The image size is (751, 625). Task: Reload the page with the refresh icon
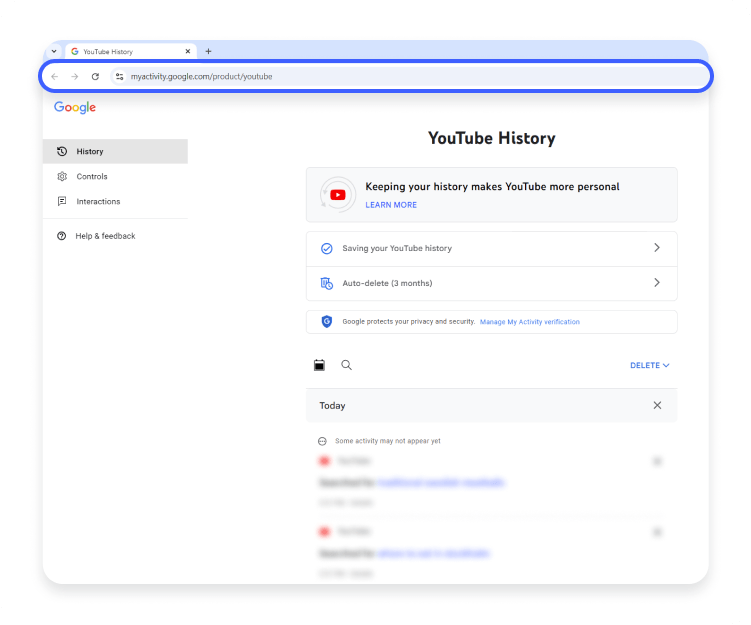click(95, 77)
